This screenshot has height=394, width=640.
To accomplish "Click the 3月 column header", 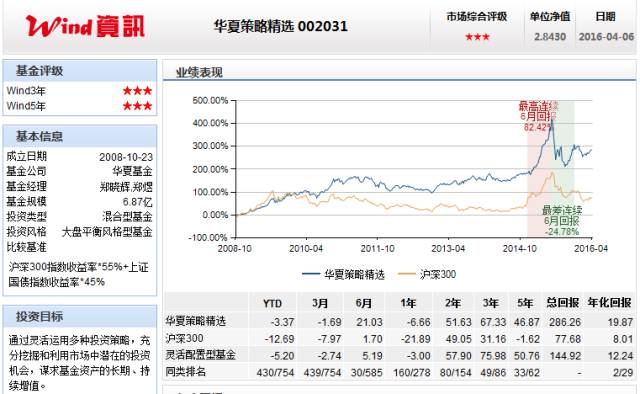I will [x=320, y=303].
